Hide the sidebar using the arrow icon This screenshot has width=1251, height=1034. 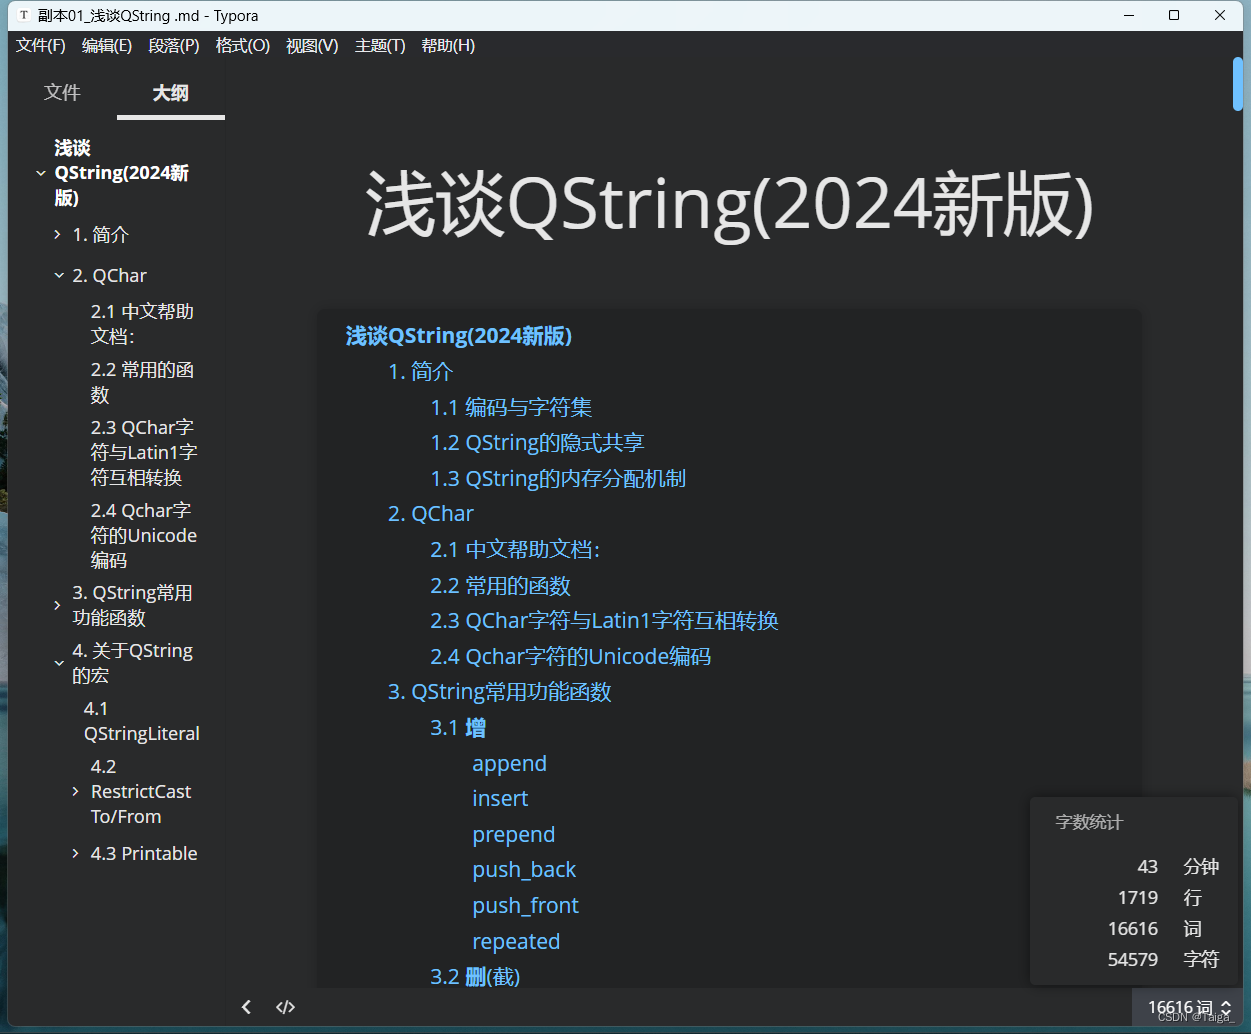click(246, 1007)
